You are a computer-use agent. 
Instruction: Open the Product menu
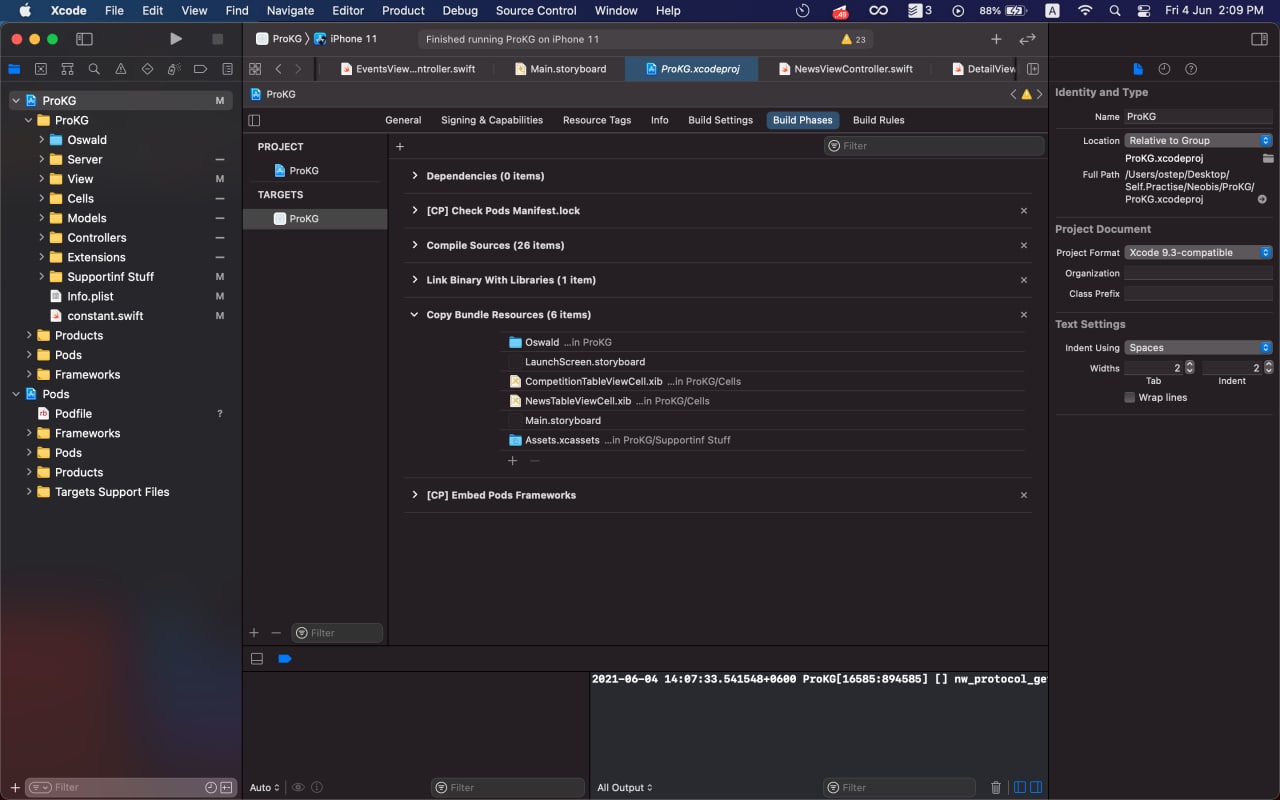coord(403,11)
